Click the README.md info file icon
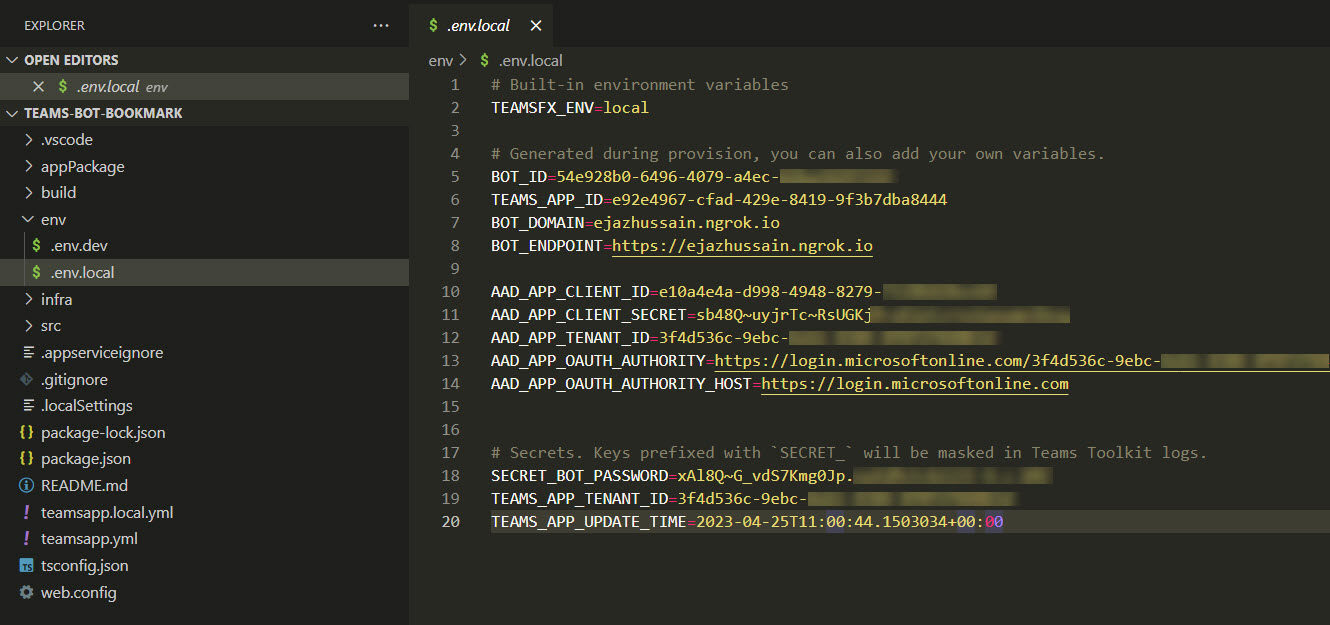This screenshot has height=625, width=1330. pos(27,486)
